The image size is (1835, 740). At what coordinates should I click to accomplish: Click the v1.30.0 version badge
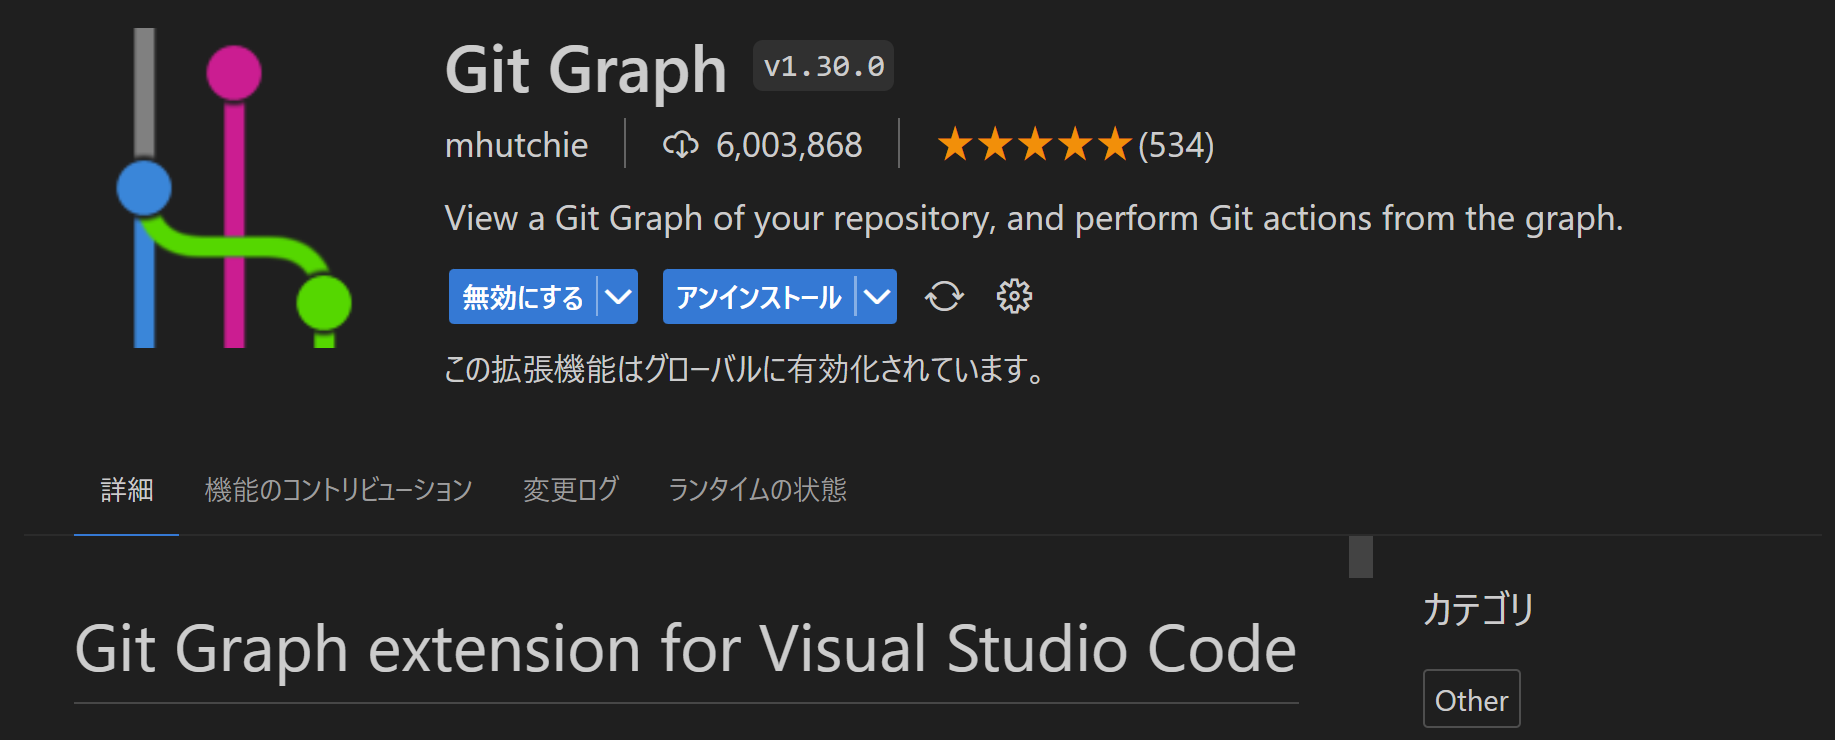click(x=823, y=67)
